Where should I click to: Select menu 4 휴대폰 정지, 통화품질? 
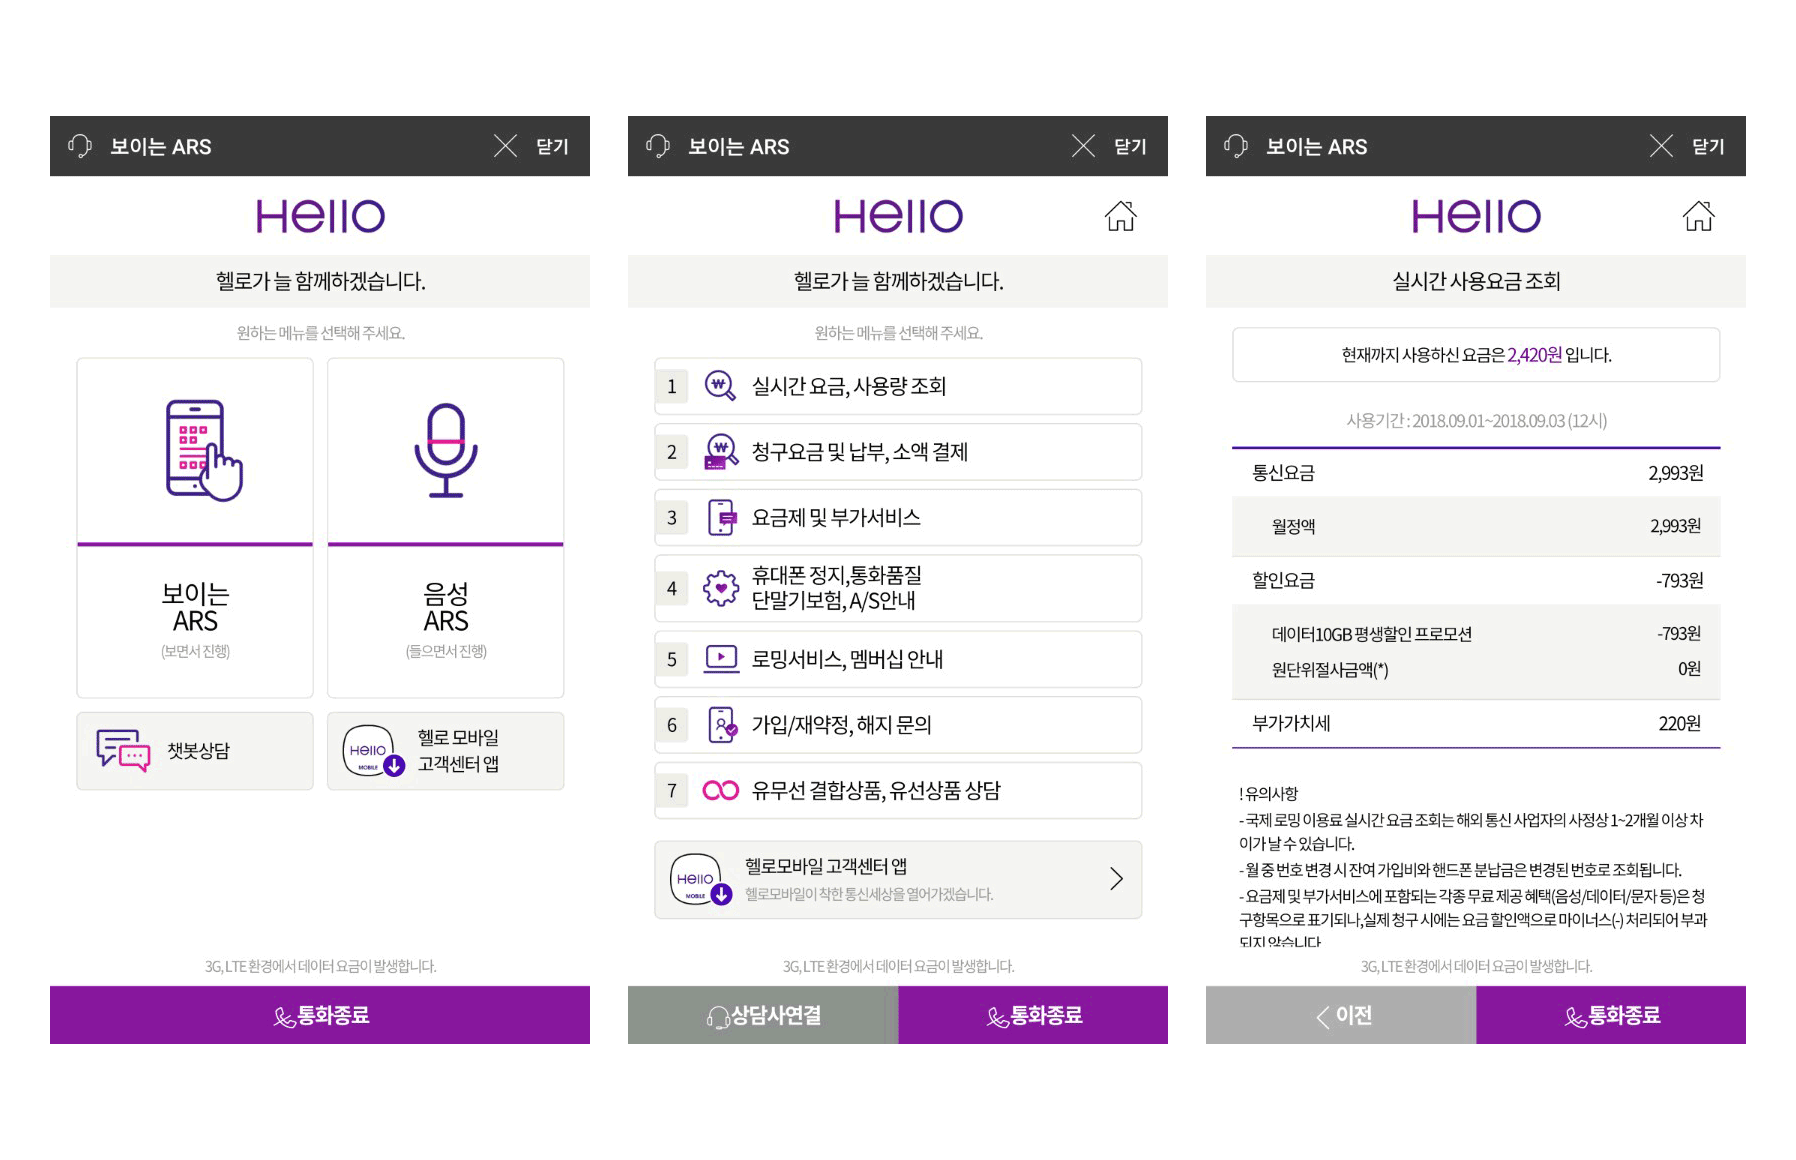point(898,588)
